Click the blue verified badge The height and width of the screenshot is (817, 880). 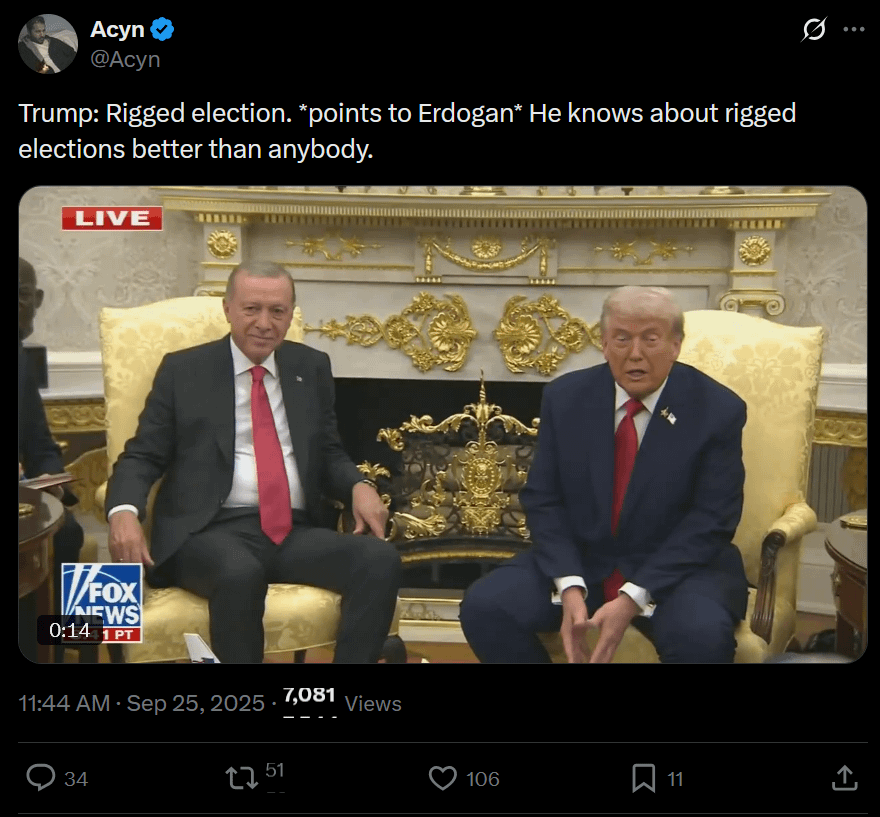[162, 29]
